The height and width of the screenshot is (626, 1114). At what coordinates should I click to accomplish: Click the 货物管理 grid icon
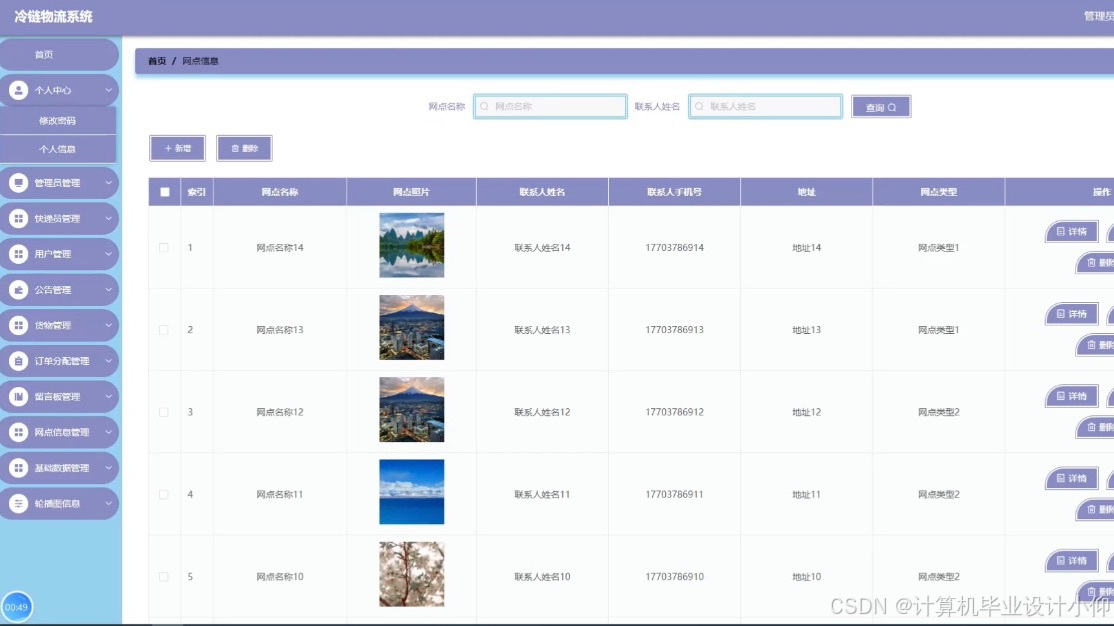point(18,325)
